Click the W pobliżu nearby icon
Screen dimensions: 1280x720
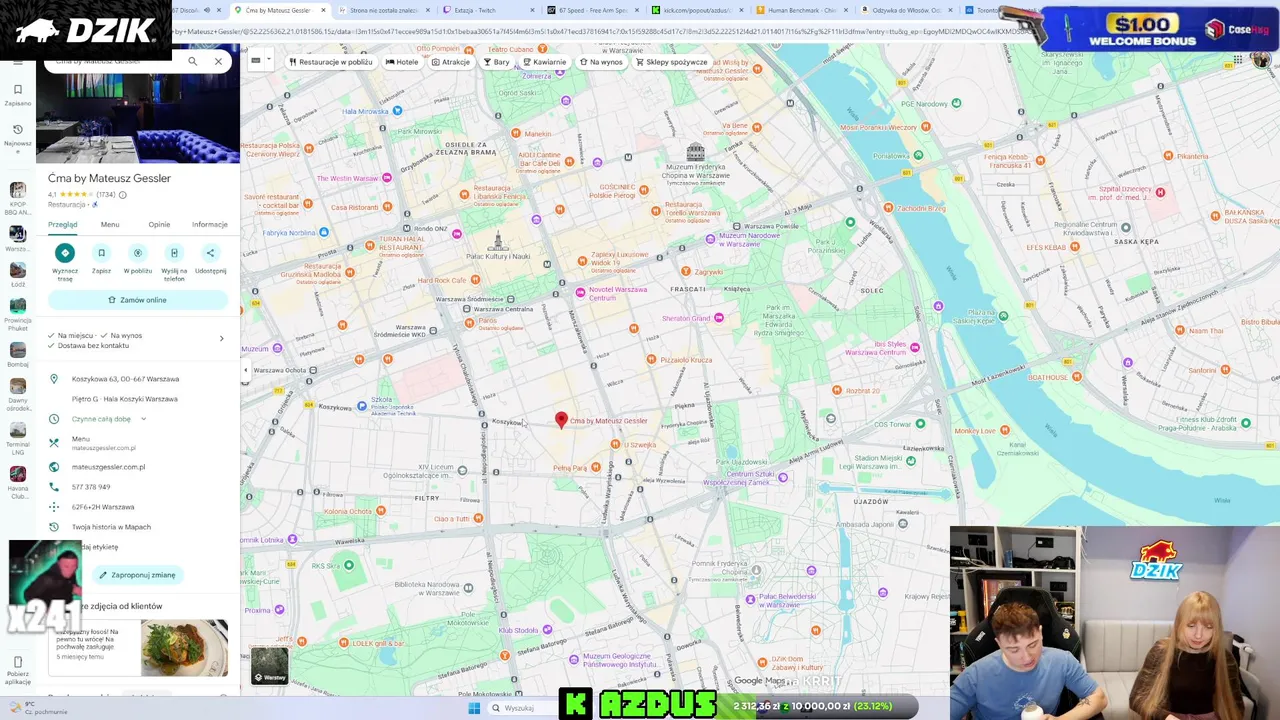pyautogui.click(x=138, y=253)
